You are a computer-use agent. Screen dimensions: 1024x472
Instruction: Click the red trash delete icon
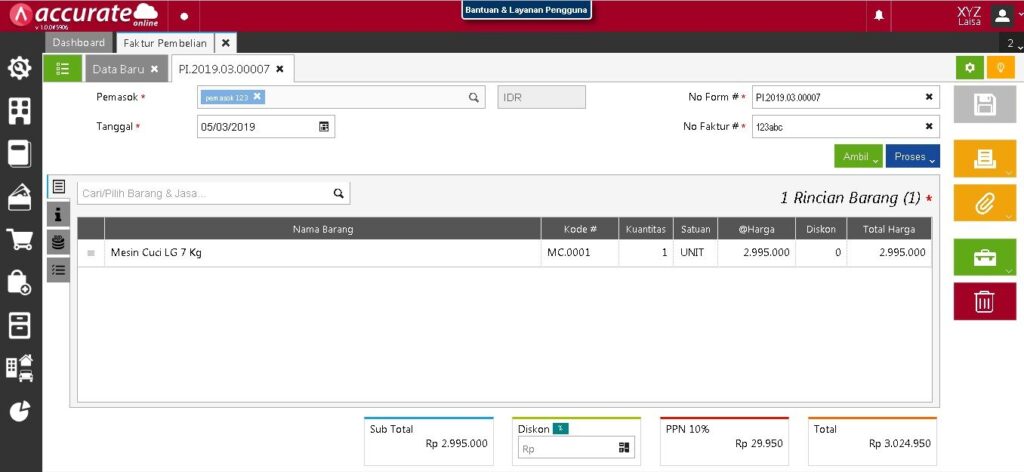tap(984, 301)
